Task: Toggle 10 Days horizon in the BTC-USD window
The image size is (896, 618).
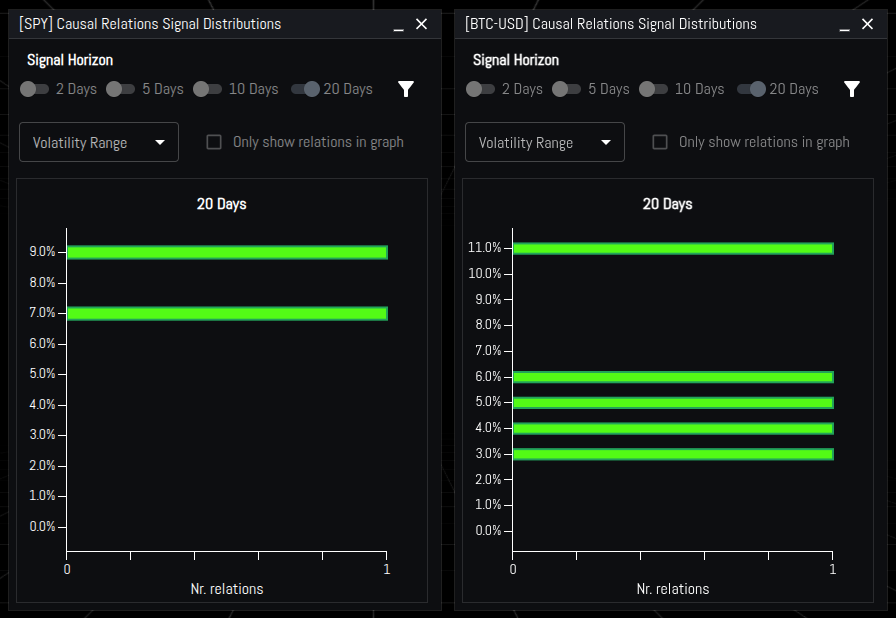Action: point(653,89)
